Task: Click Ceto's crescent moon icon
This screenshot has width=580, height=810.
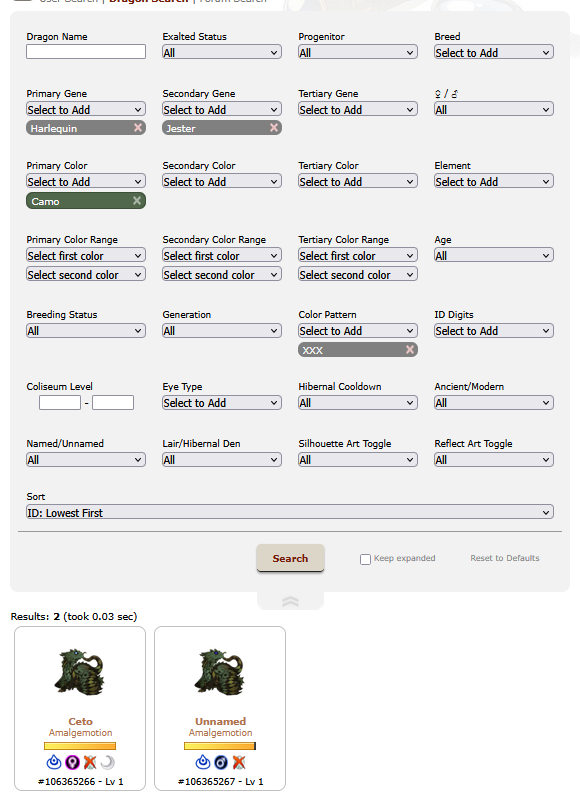Action: click(x=107, y=762)
